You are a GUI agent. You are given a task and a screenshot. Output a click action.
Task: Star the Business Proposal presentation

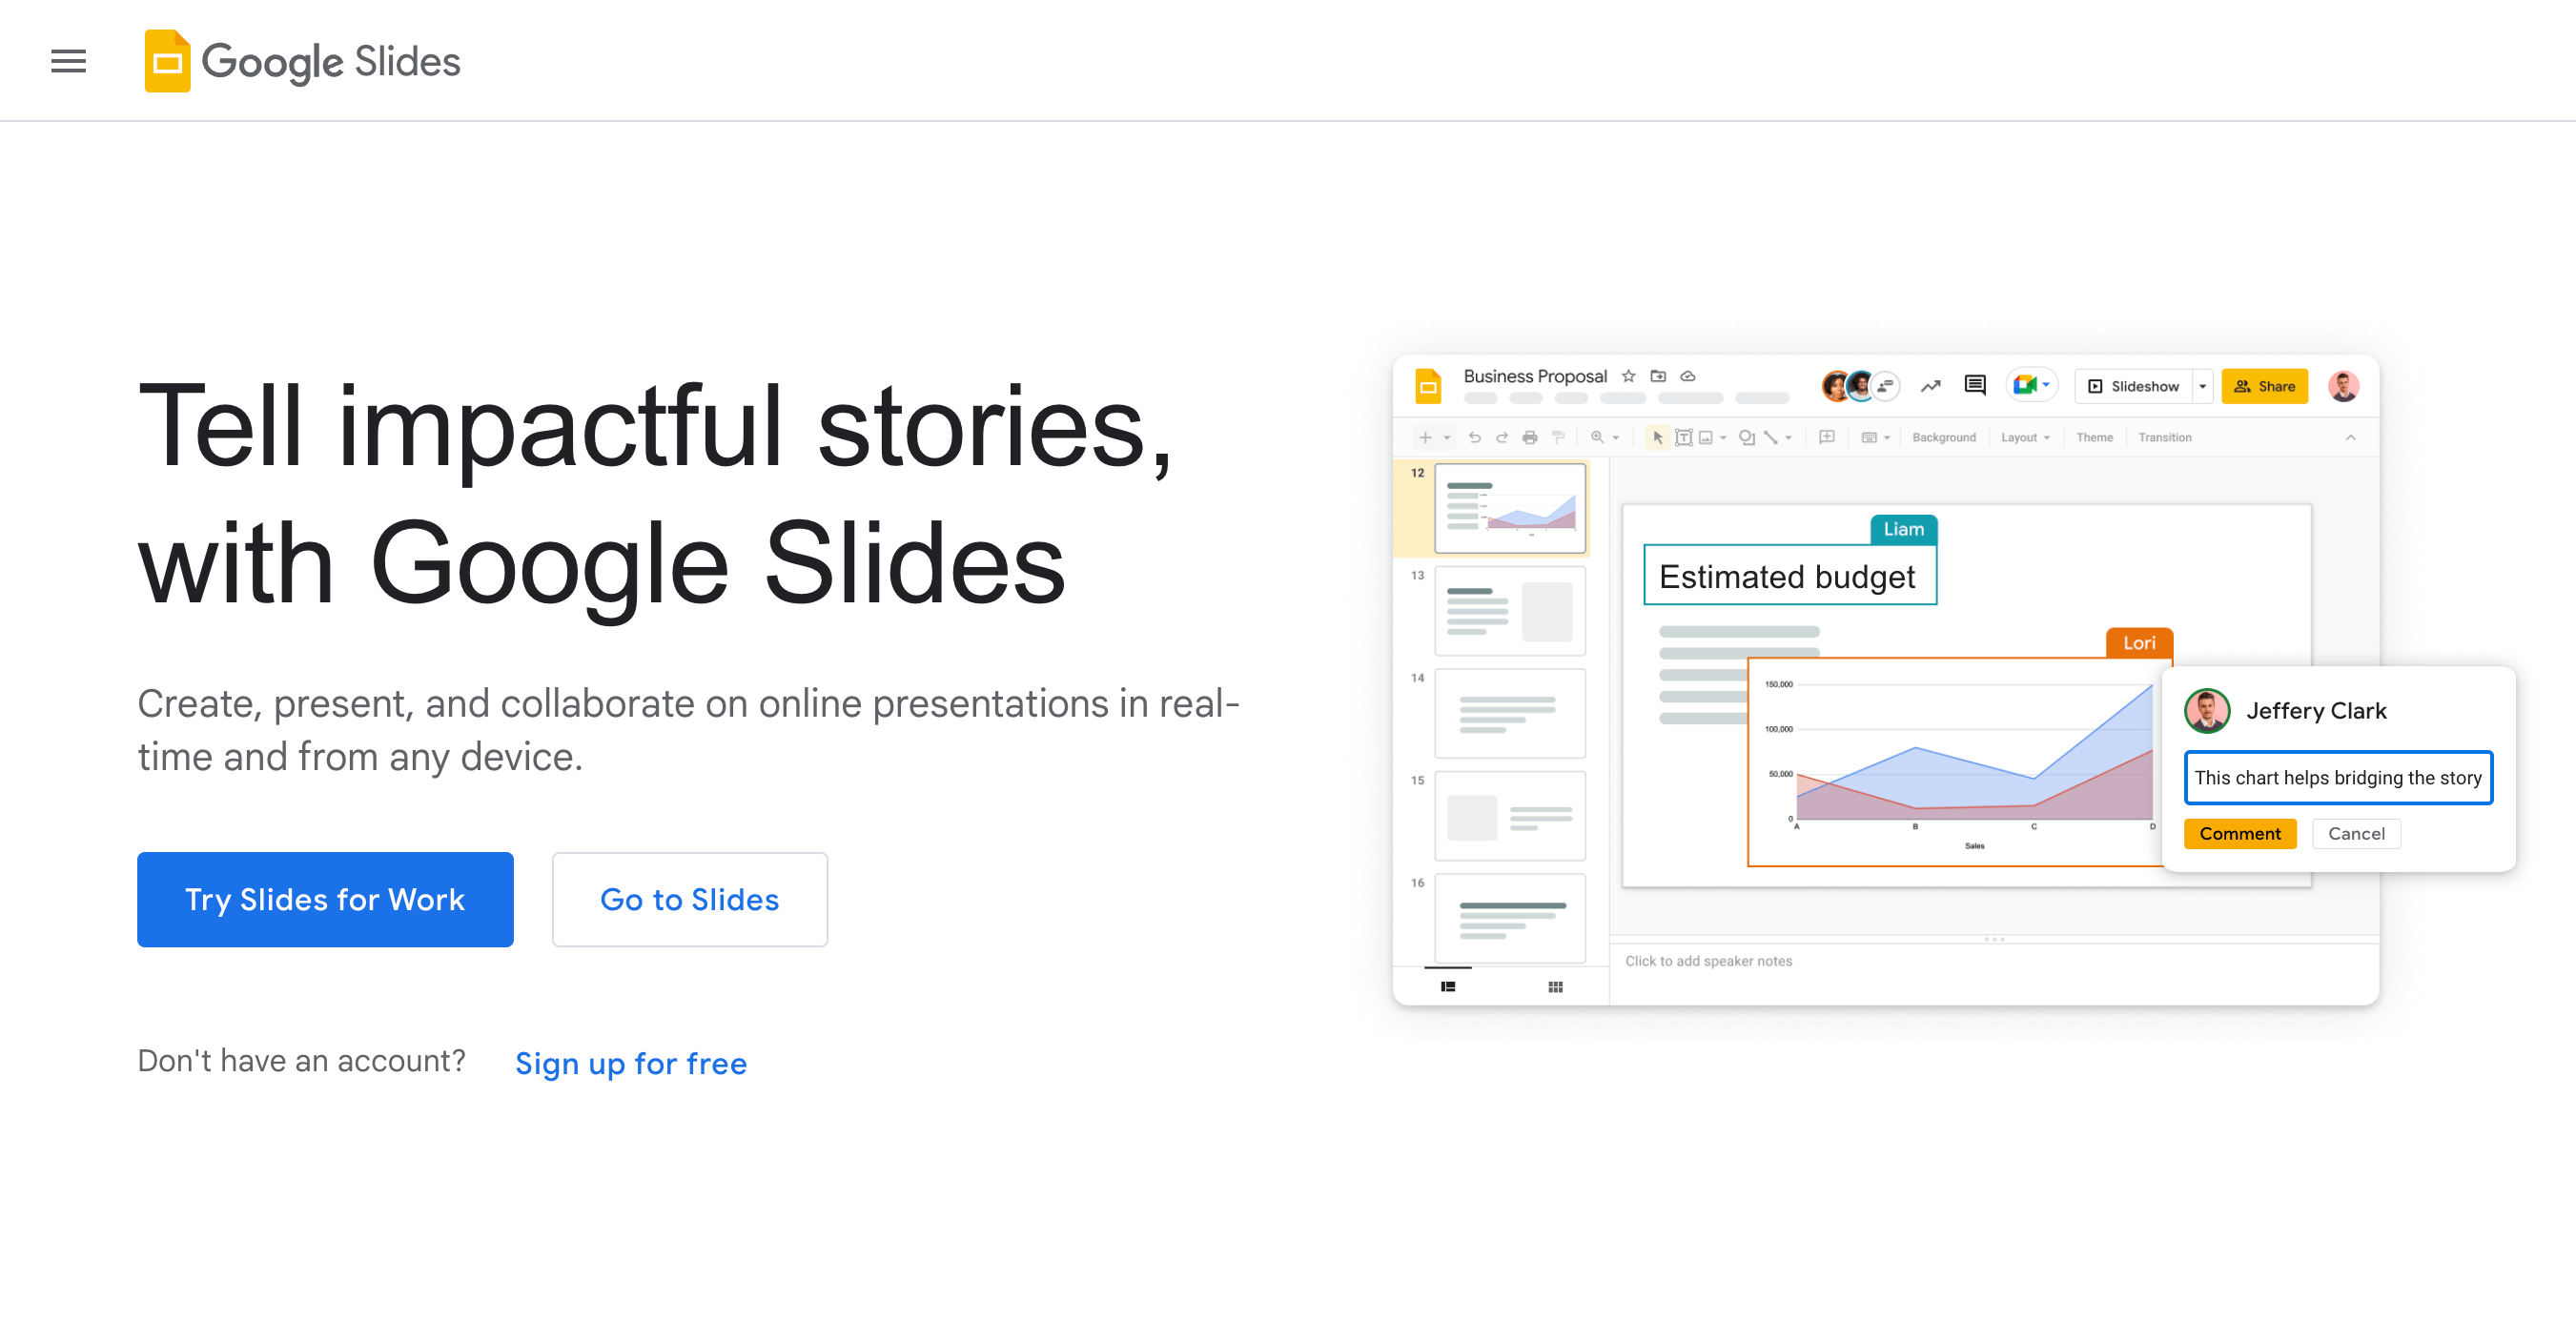tap(1628, 376)
